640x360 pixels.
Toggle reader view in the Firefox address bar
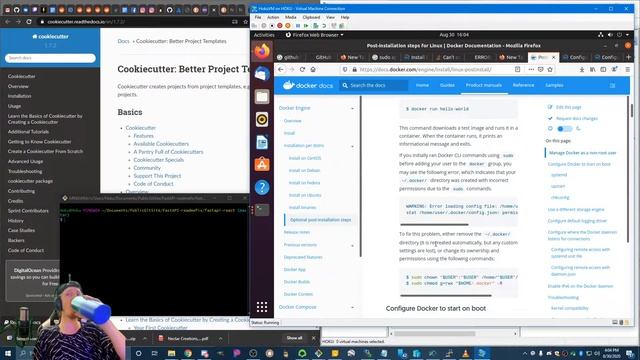click(518, 69)
